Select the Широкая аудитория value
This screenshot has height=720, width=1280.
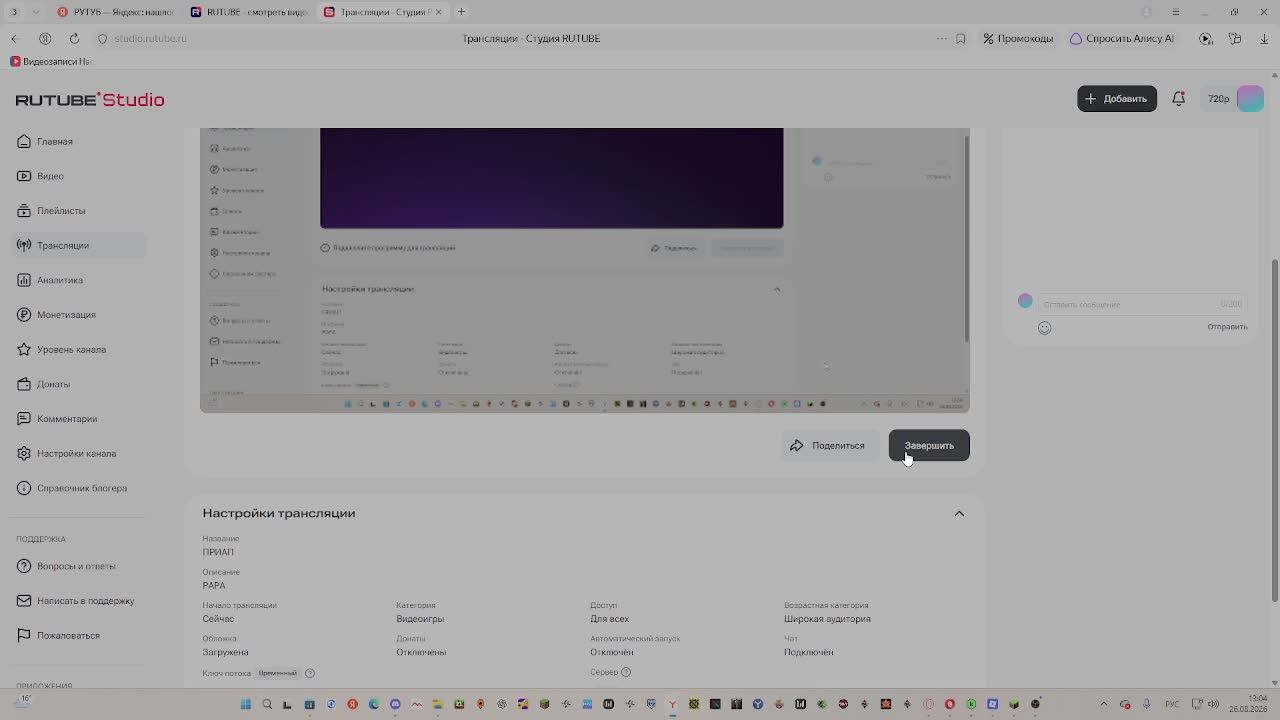(x=827, y=619)
